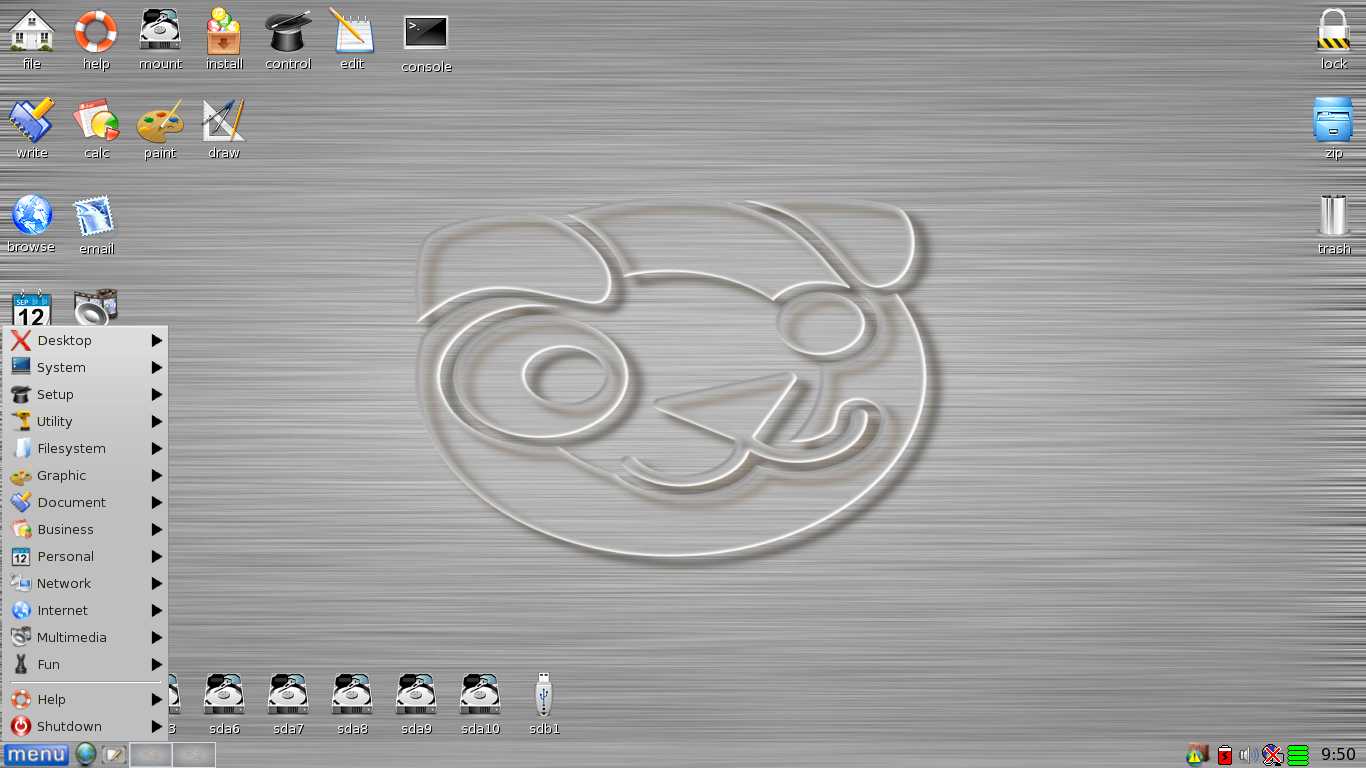The width and height of the screenshot is (1366, 768).
Task: Expand the Help submenu in menu
Action: [x=86, y=700]
